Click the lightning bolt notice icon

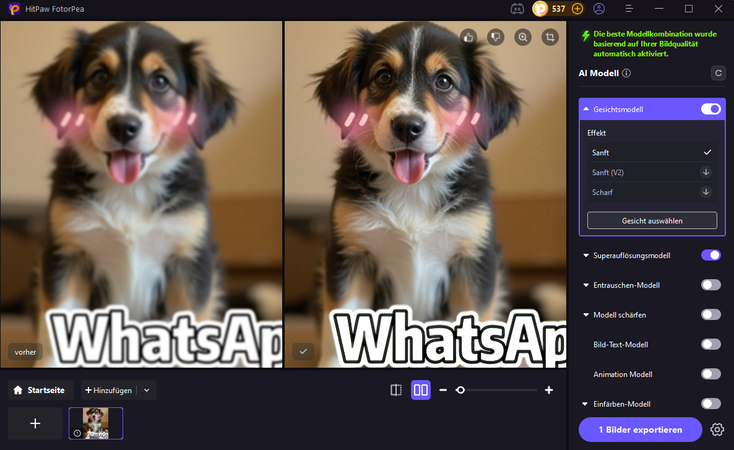pyautogui.click(x=585, y=36)
